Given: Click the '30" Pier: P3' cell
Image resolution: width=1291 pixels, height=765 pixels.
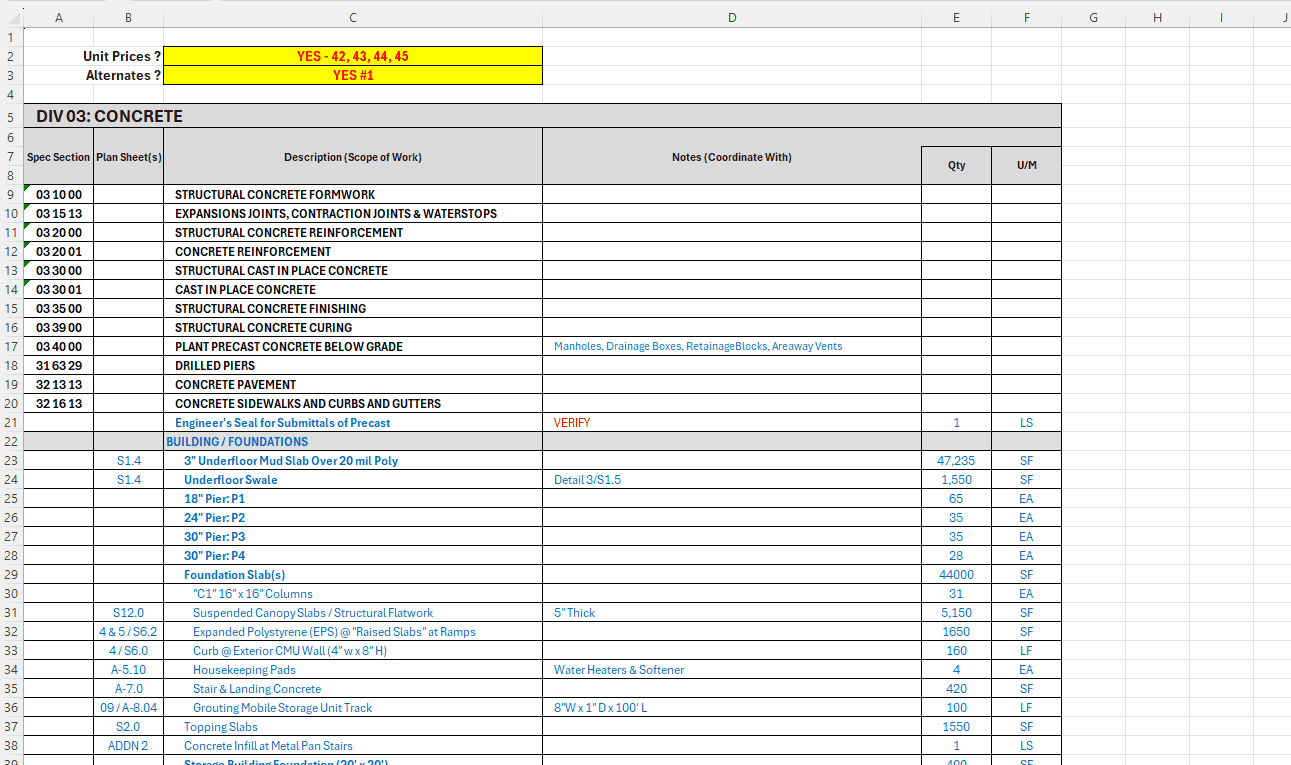Looking at the screenshot, I should [x=353, y=536].
